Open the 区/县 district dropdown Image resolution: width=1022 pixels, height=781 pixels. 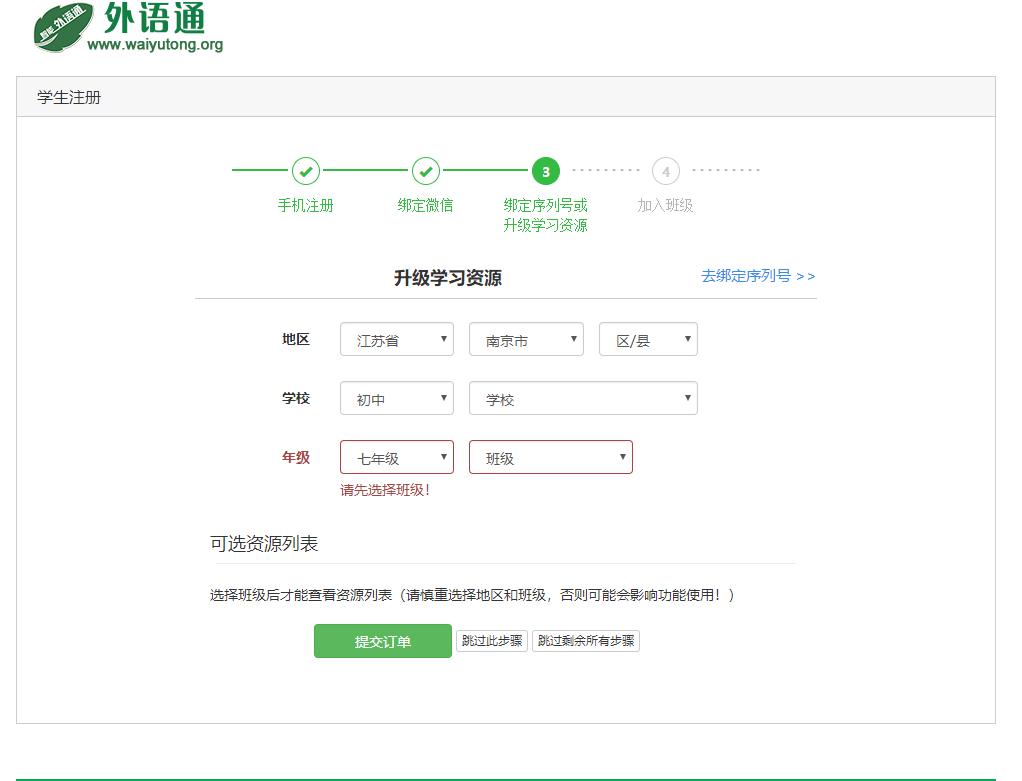[x=649, y=339]
